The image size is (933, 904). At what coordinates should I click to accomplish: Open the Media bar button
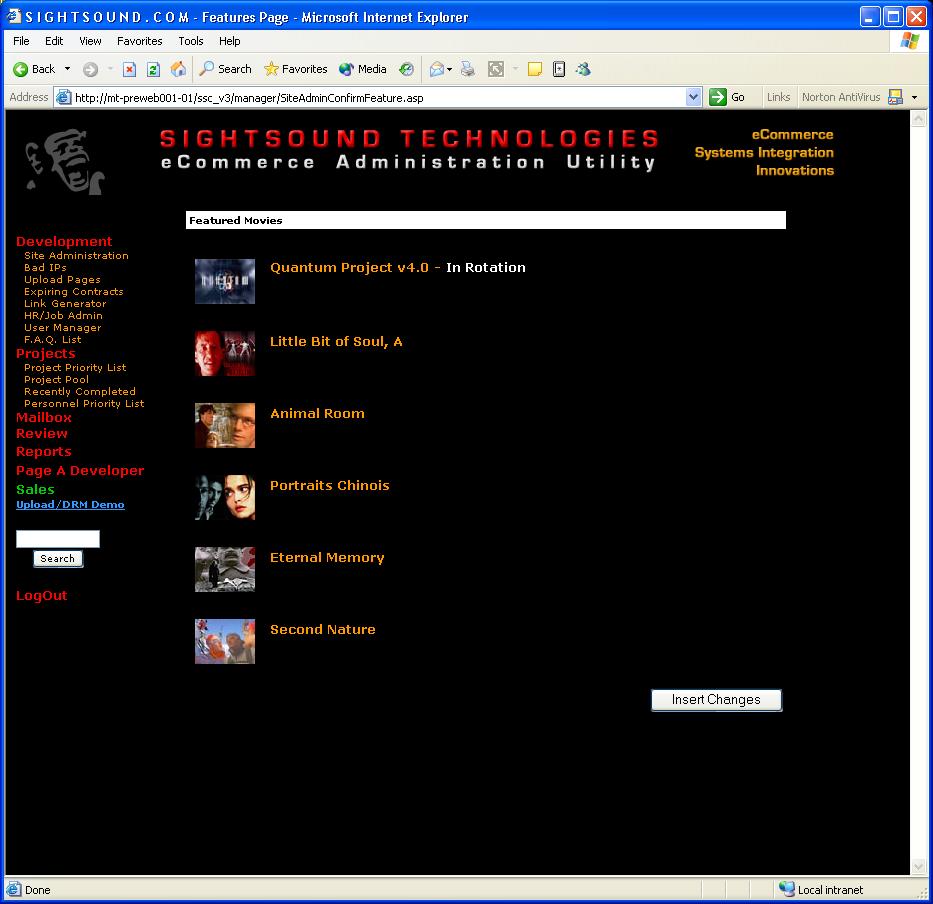click(x=362, y=70)
